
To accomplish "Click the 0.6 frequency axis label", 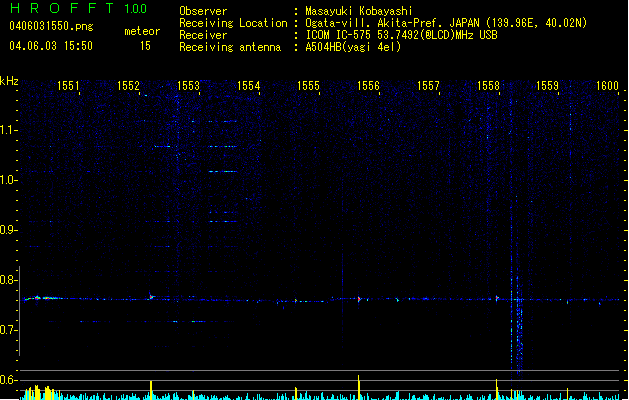I will pyautogui.click(x=8, y=380).
